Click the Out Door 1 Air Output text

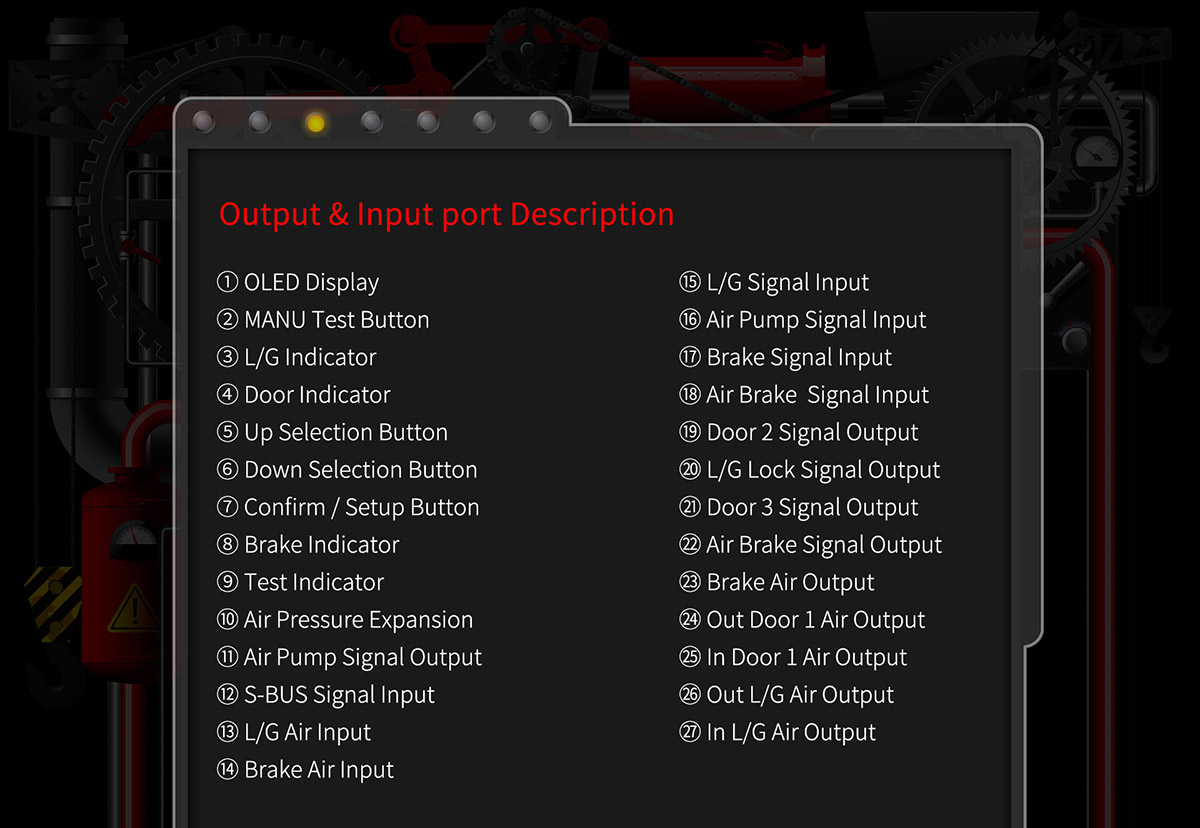802,620
